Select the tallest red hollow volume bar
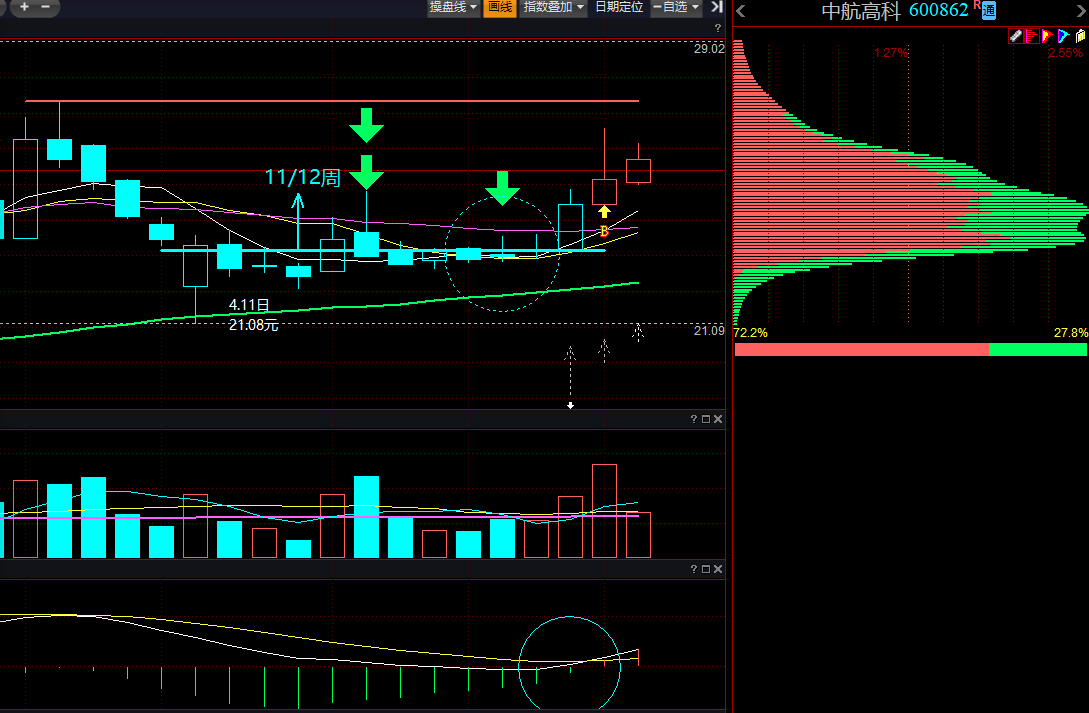This screenshot has width=1089, height=713. (604, 511)
